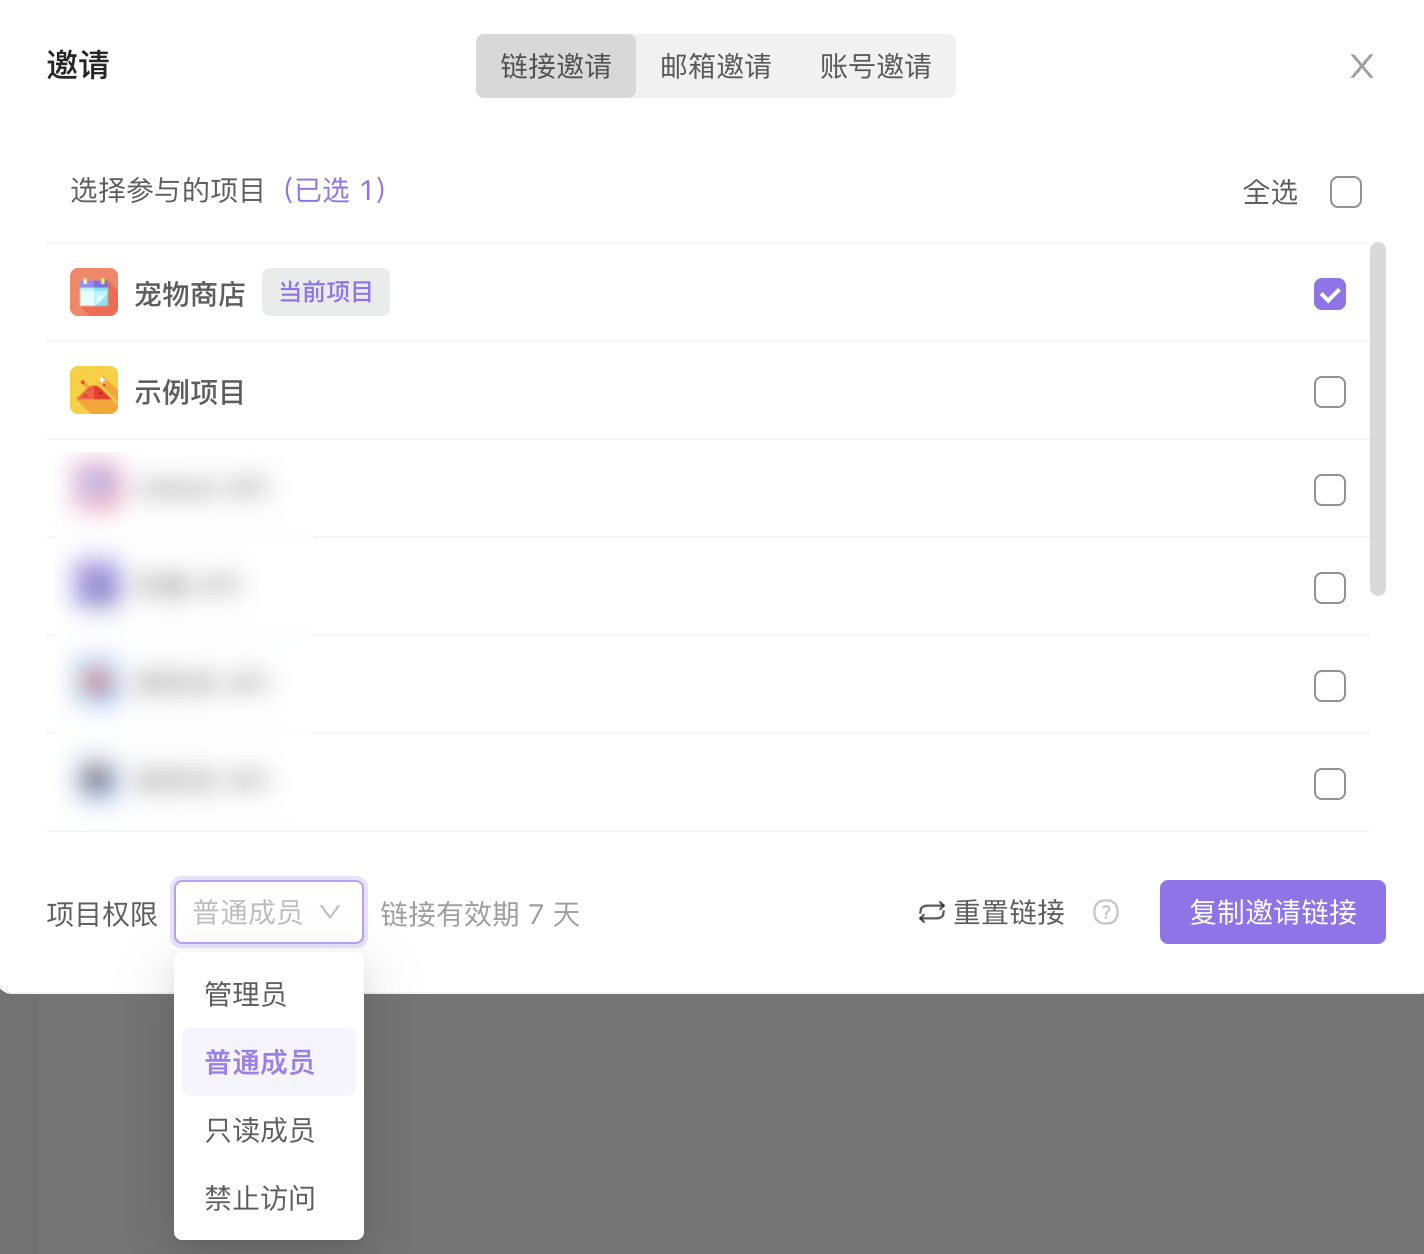Collapse the 项目权限 dropdown
Viewport: 1424px width, 1254px height.
tap(269, 912)
